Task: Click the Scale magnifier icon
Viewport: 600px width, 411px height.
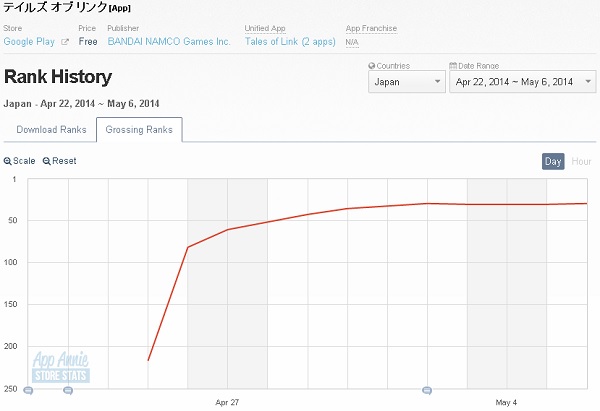Action: [8, 161]
